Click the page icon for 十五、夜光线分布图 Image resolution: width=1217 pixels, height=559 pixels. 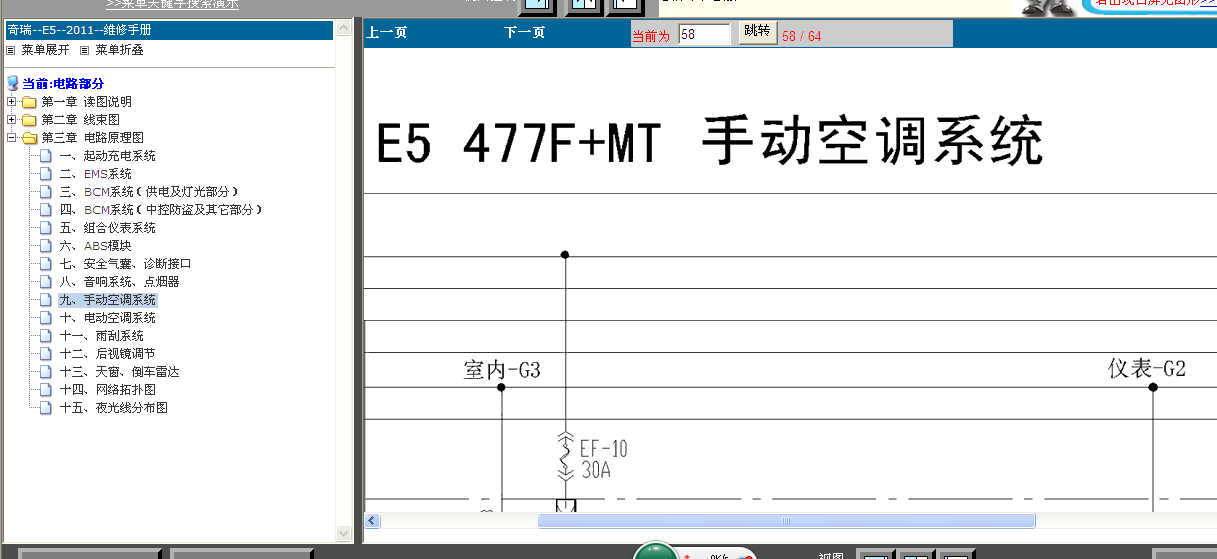[x=45, y=408]
